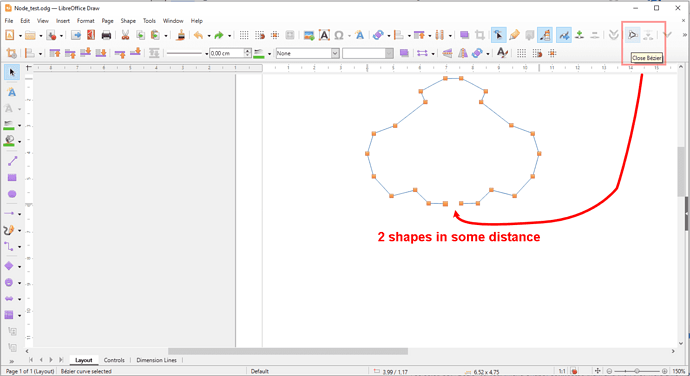
Task: Open the Shape menu
Action: [x=128, y=21]
